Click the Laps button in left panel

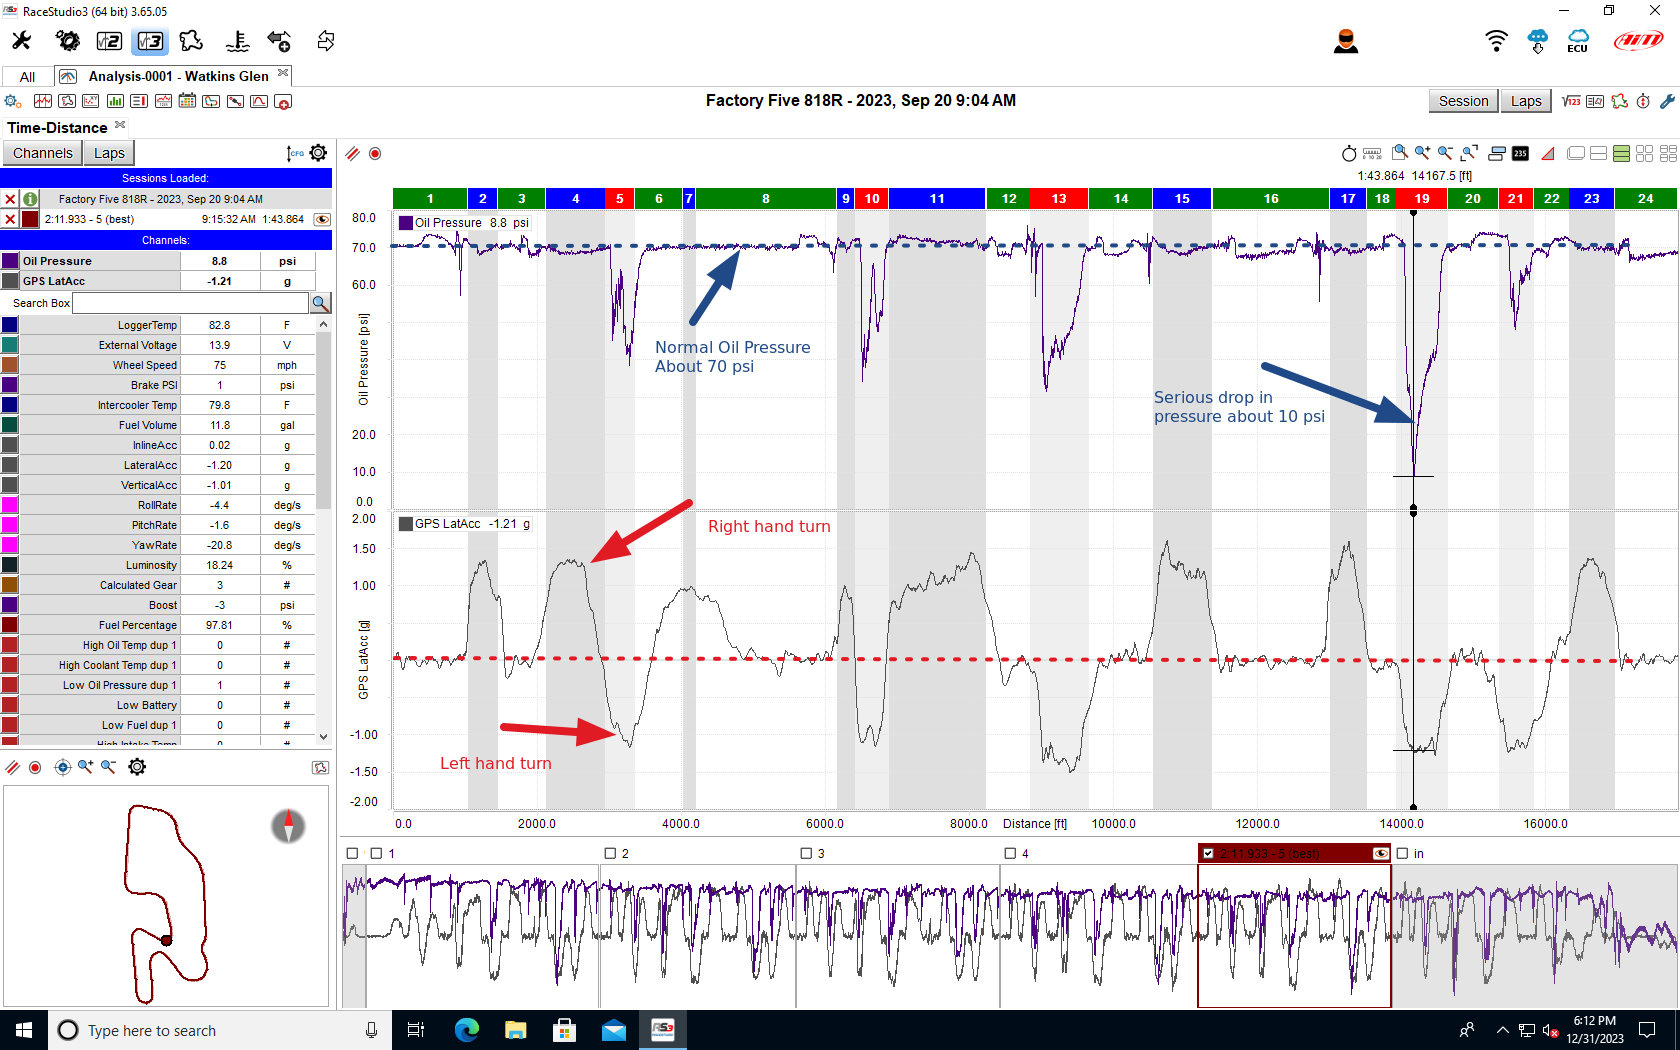pos(109,153)
